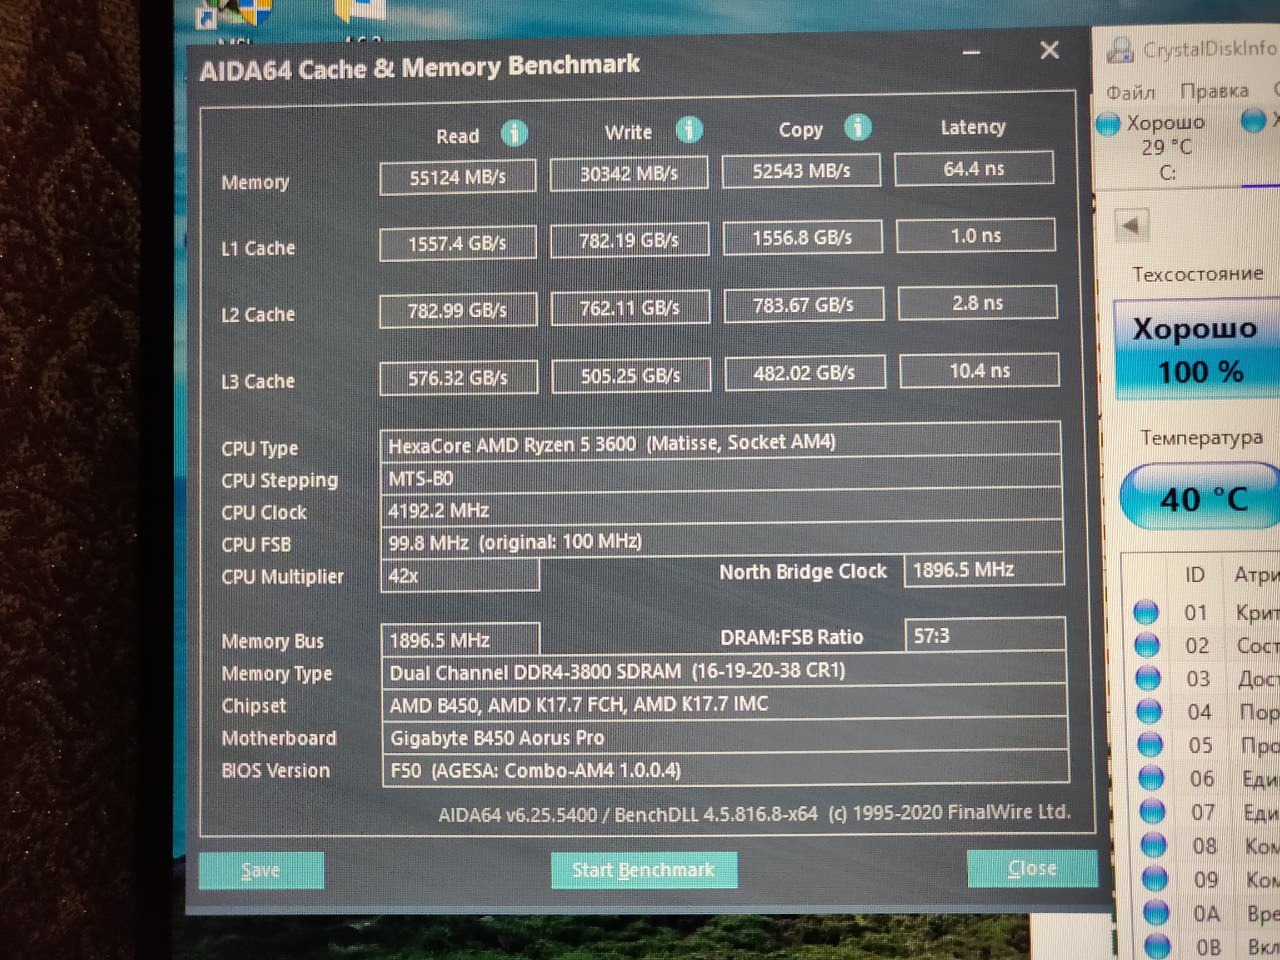Click Memory Latency value 64.4 ns
The height and width of the screenshot is (960, 1280).
974,168
